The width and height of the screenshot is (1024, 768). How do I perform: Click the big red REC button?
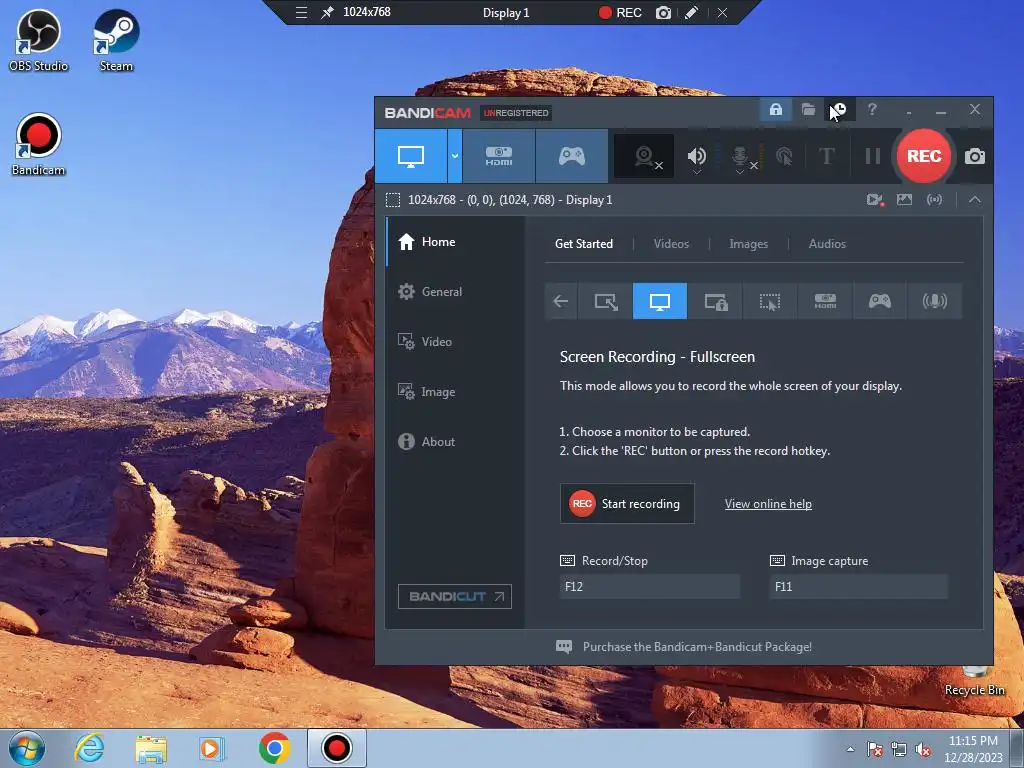click(923, 156)
